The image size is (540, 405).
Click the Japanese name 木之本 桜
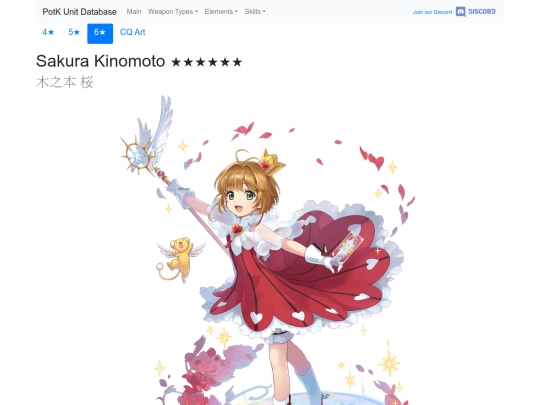(65, 82)
